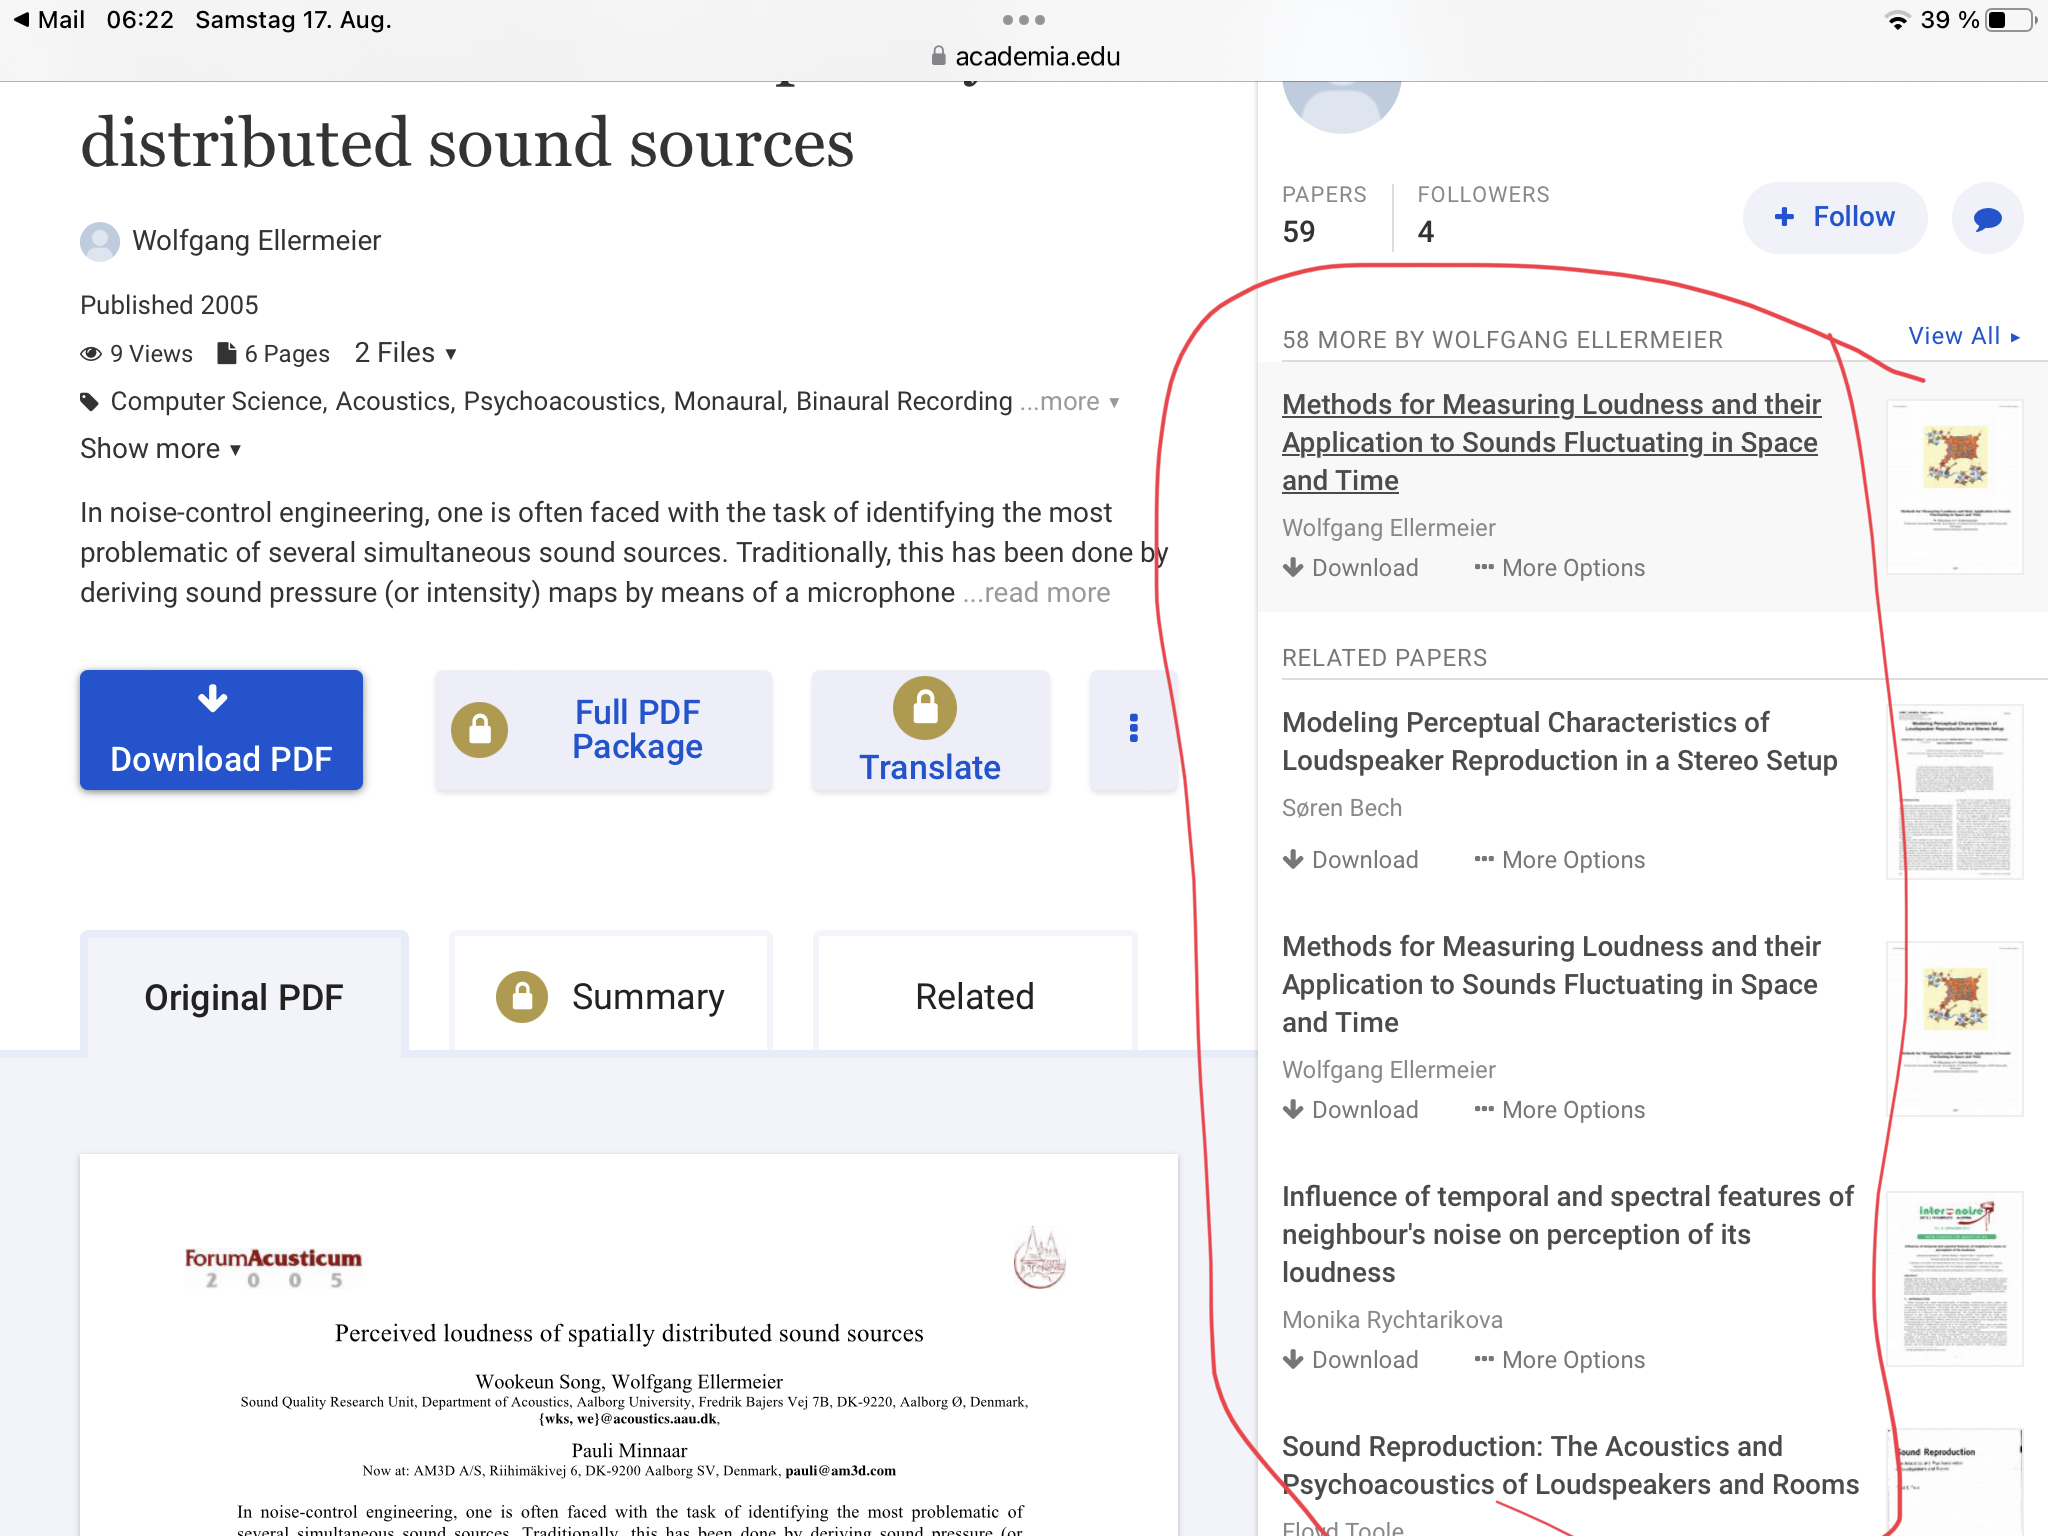Screen dimensions: 2048x1536
Task: Expand more research interest tags
Action: pos(1069,402)
